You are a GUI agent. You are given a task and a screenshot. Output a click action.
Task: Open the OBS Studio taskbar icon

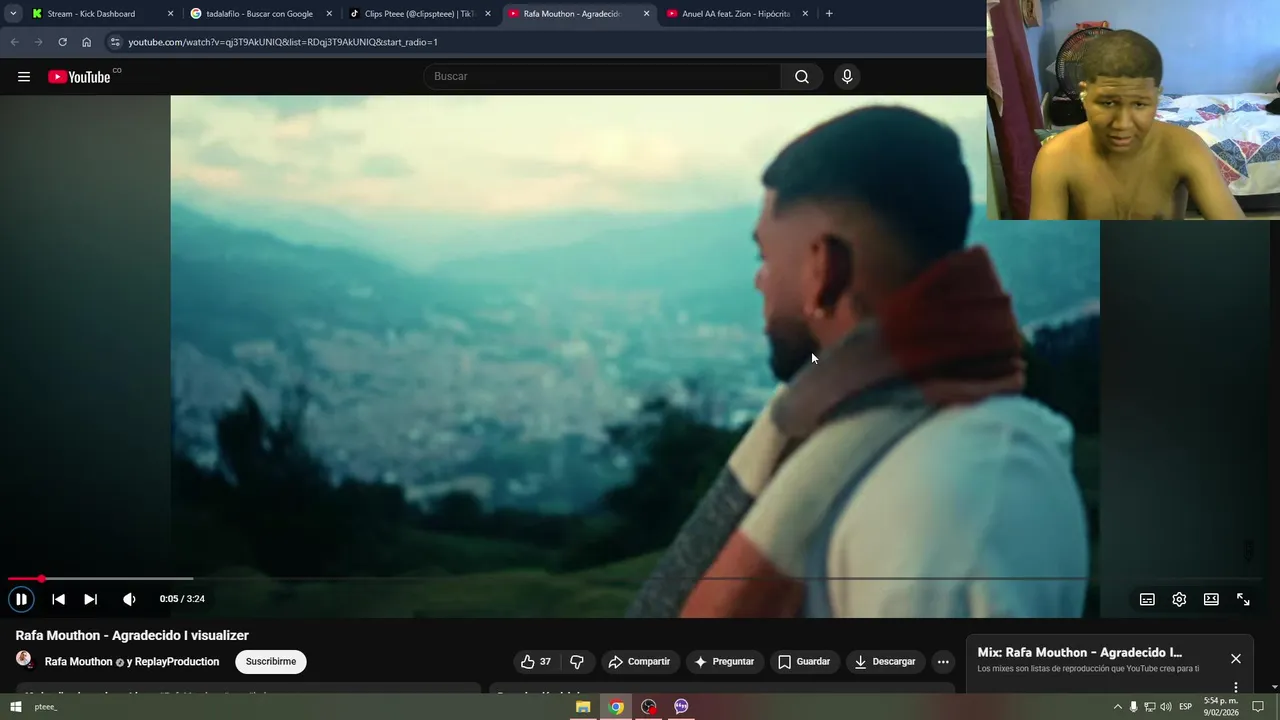click(649, 707)
